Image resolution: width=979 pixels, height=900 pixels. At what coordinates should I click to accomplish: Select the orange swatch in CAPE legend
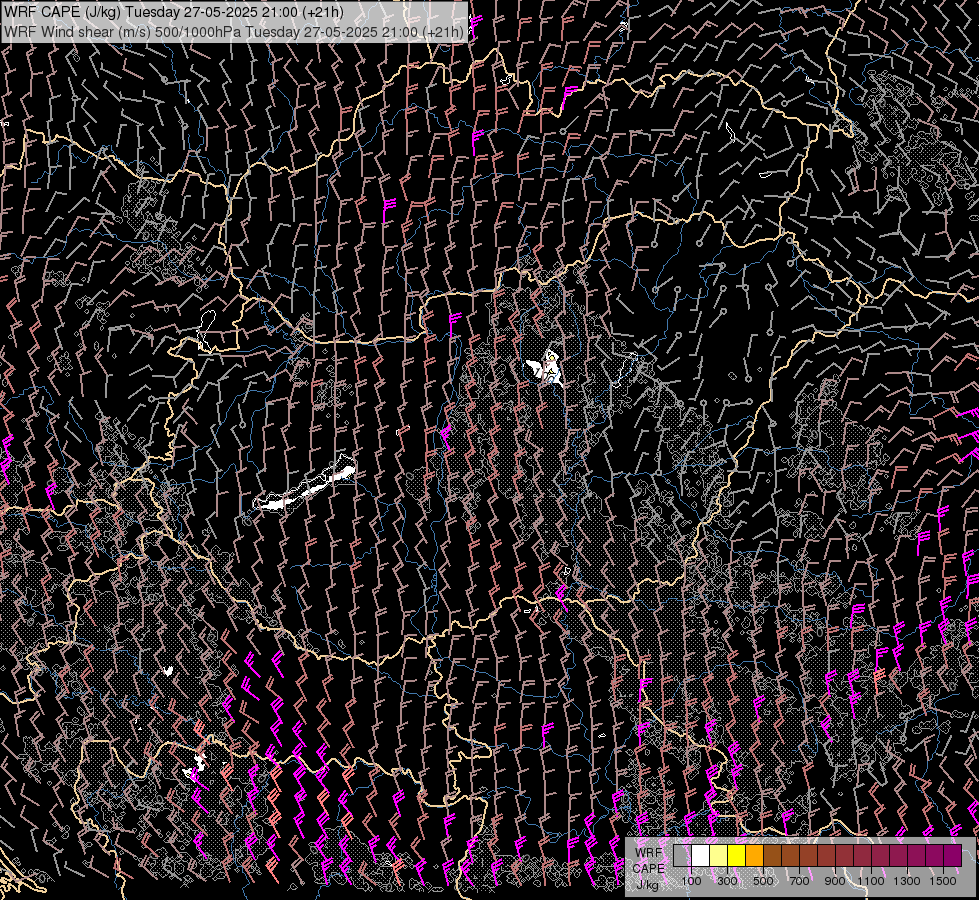755,856
